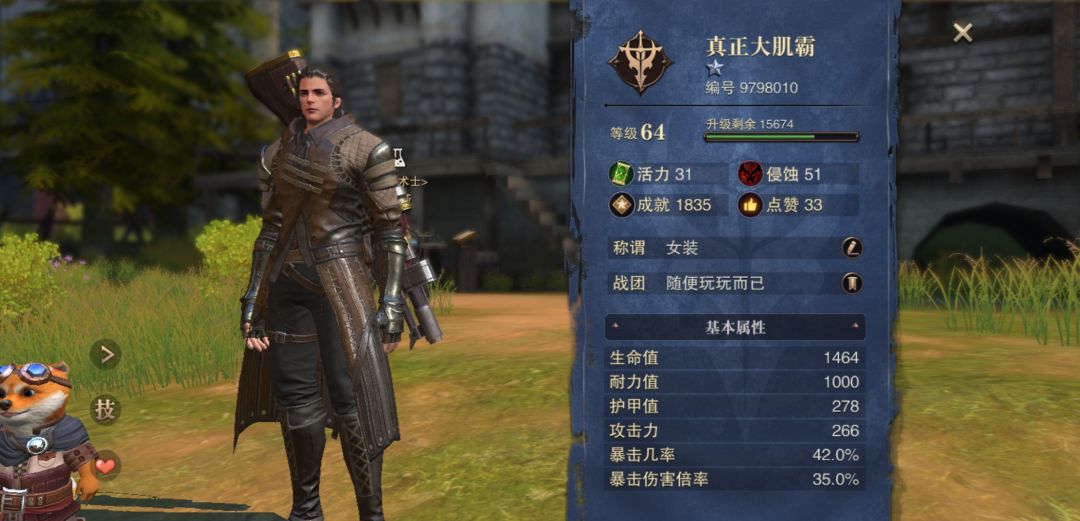
Task: Collapse the 基本属性 section header
Action: (735, 327)
